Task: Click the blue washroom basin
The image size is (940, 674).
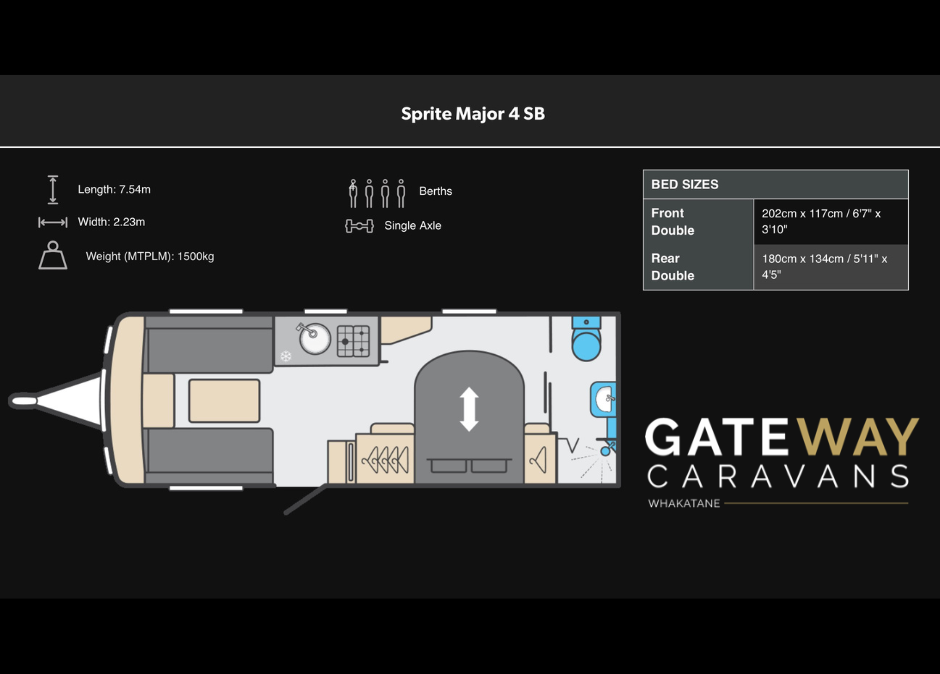Action: (x=604, y=401)
